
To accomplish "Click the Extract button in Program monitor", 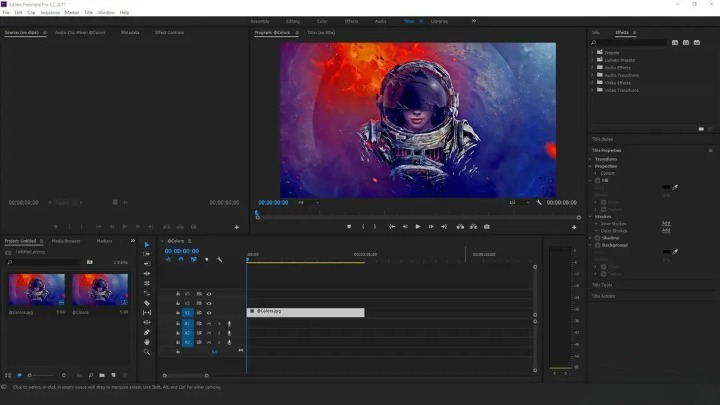I will pyautogui.click(x=473, y=227).
